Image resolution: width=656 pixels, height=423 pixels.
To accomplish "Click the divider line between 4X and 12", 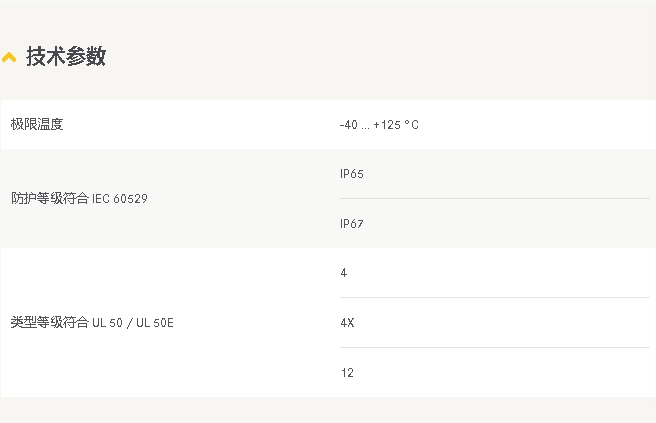I will (495, 347).
